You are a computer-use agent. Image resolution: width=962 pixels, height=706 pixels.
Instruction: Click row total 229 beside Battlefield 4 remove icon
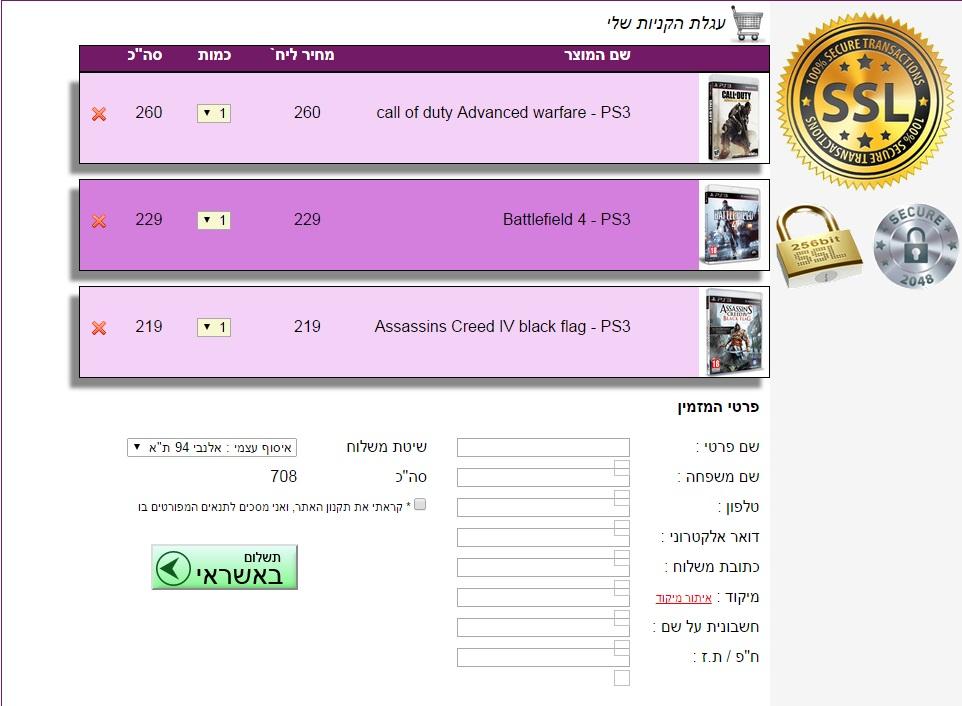click(x=148, y=220)
